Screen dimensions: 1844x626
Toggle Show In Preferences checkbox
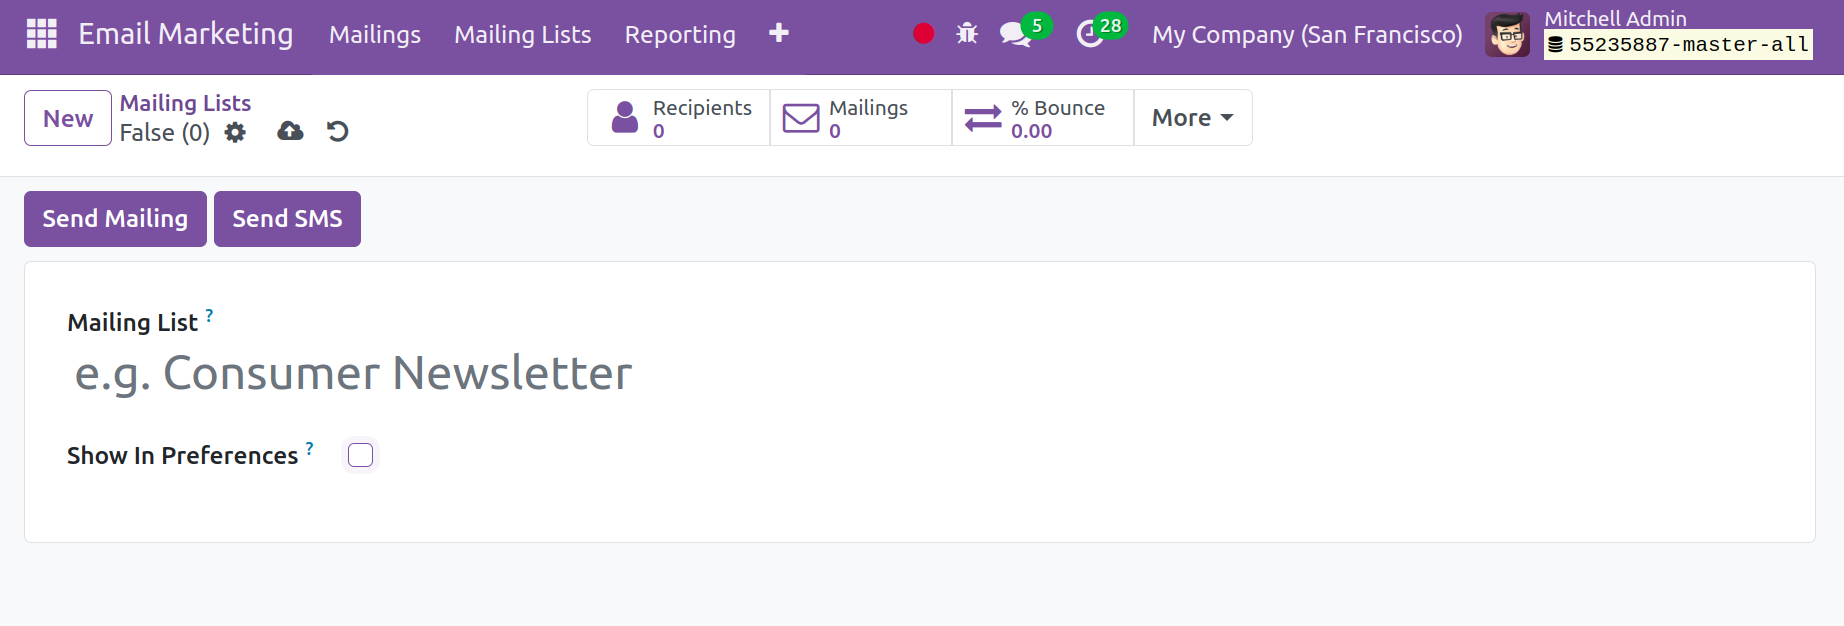click(x=360, y=455)
